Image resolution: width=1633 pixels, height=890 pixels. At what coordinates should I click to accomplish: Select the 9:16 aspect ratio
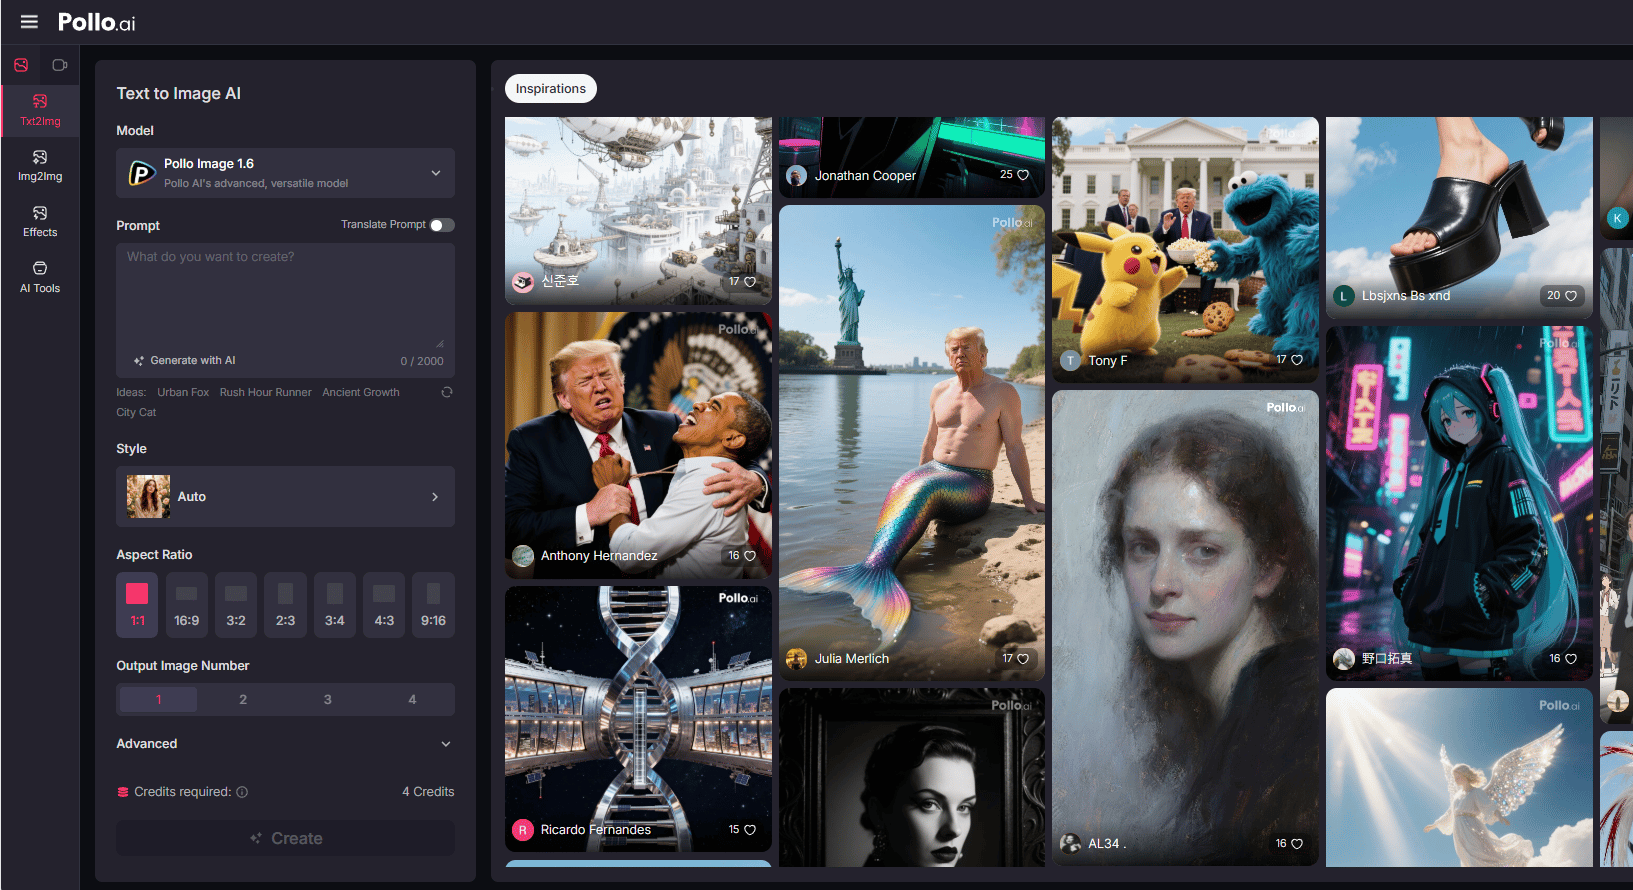(434, 605)
